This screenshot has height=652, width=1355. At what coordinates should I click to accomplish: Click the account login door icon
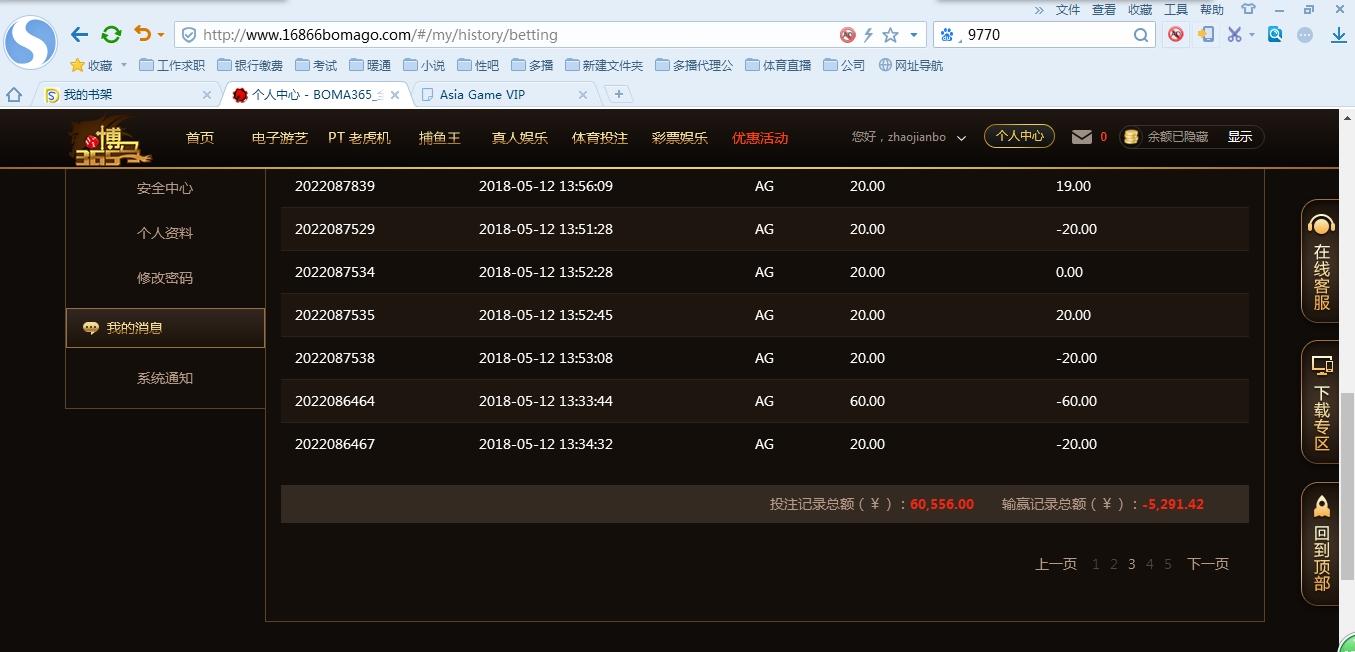click(x=1206, y=35)
